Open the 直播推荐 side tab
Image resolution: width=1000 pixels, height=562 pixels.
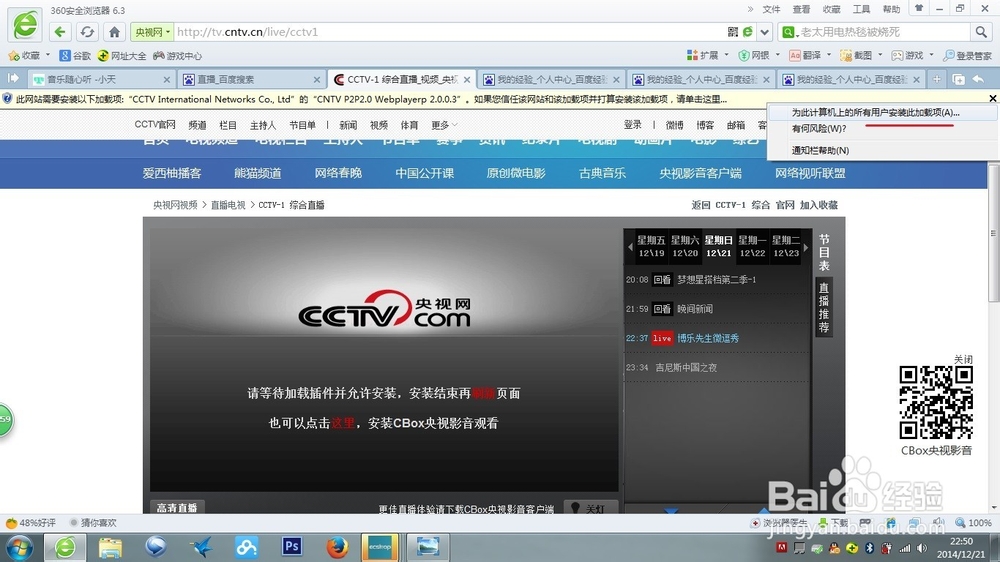click(x=824, y=307)
